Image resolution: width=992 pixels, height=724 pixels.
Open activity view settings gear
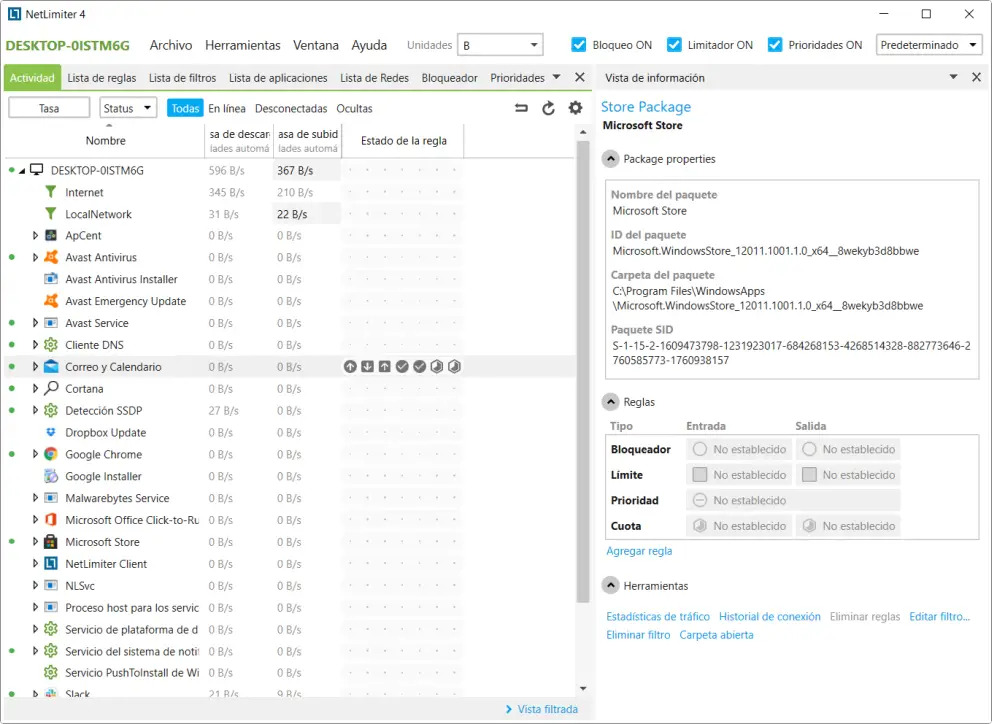pyautogui.click(x=575, y=108)
